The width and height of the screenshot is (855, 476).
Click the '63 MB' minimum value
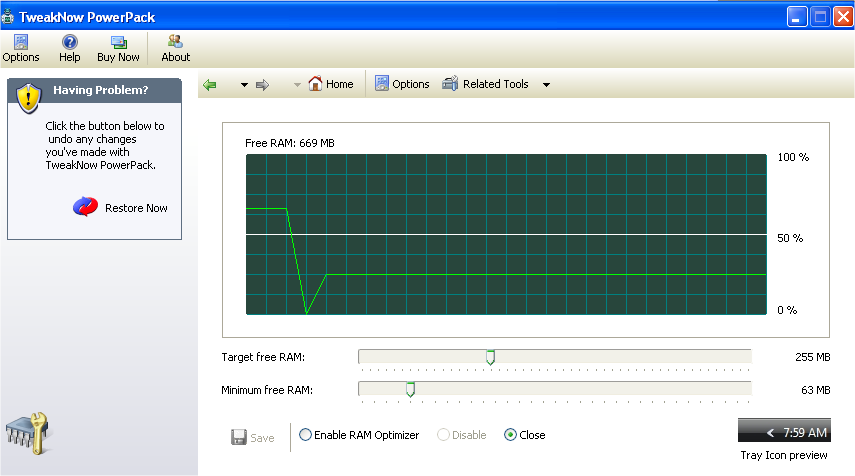pos(816,390)
